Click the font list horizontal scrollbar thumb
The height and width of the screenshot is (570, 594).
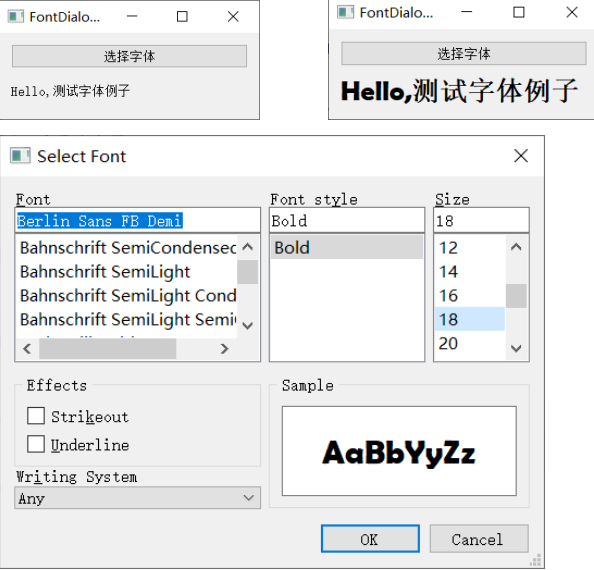[x=108, y=348]
